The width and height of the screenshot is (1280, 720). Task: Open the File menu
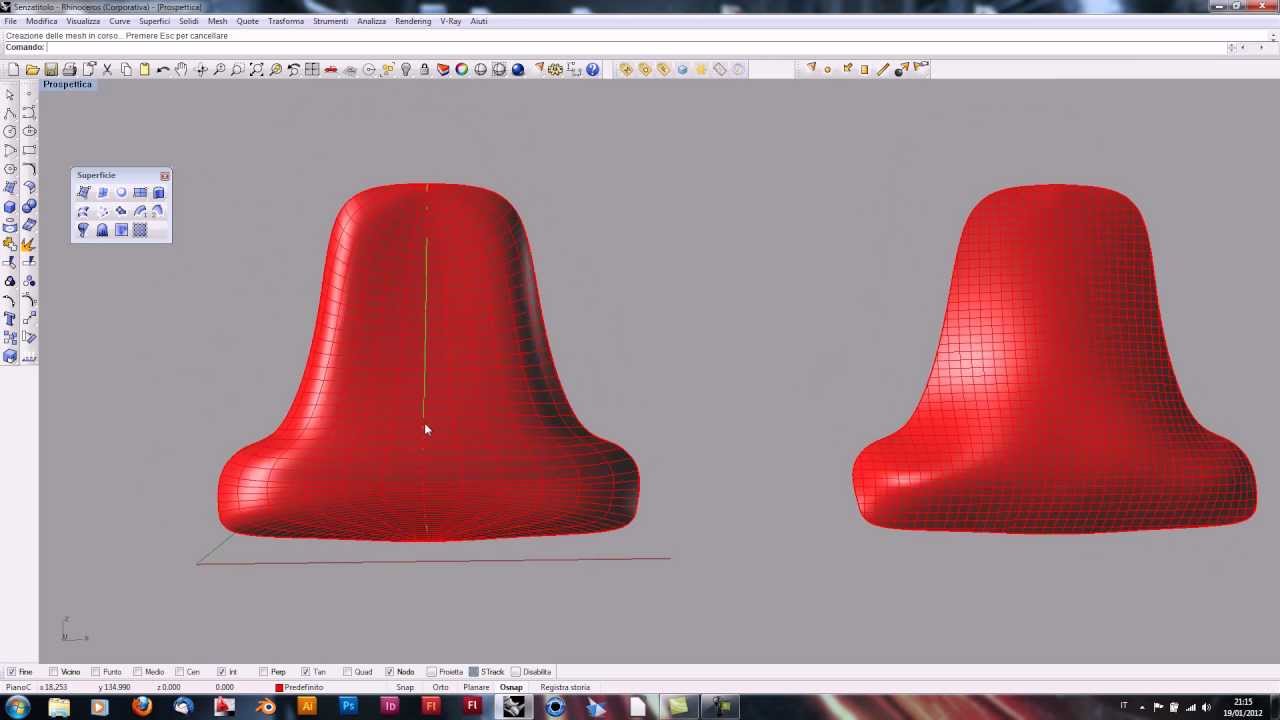(x=10, y=21)
